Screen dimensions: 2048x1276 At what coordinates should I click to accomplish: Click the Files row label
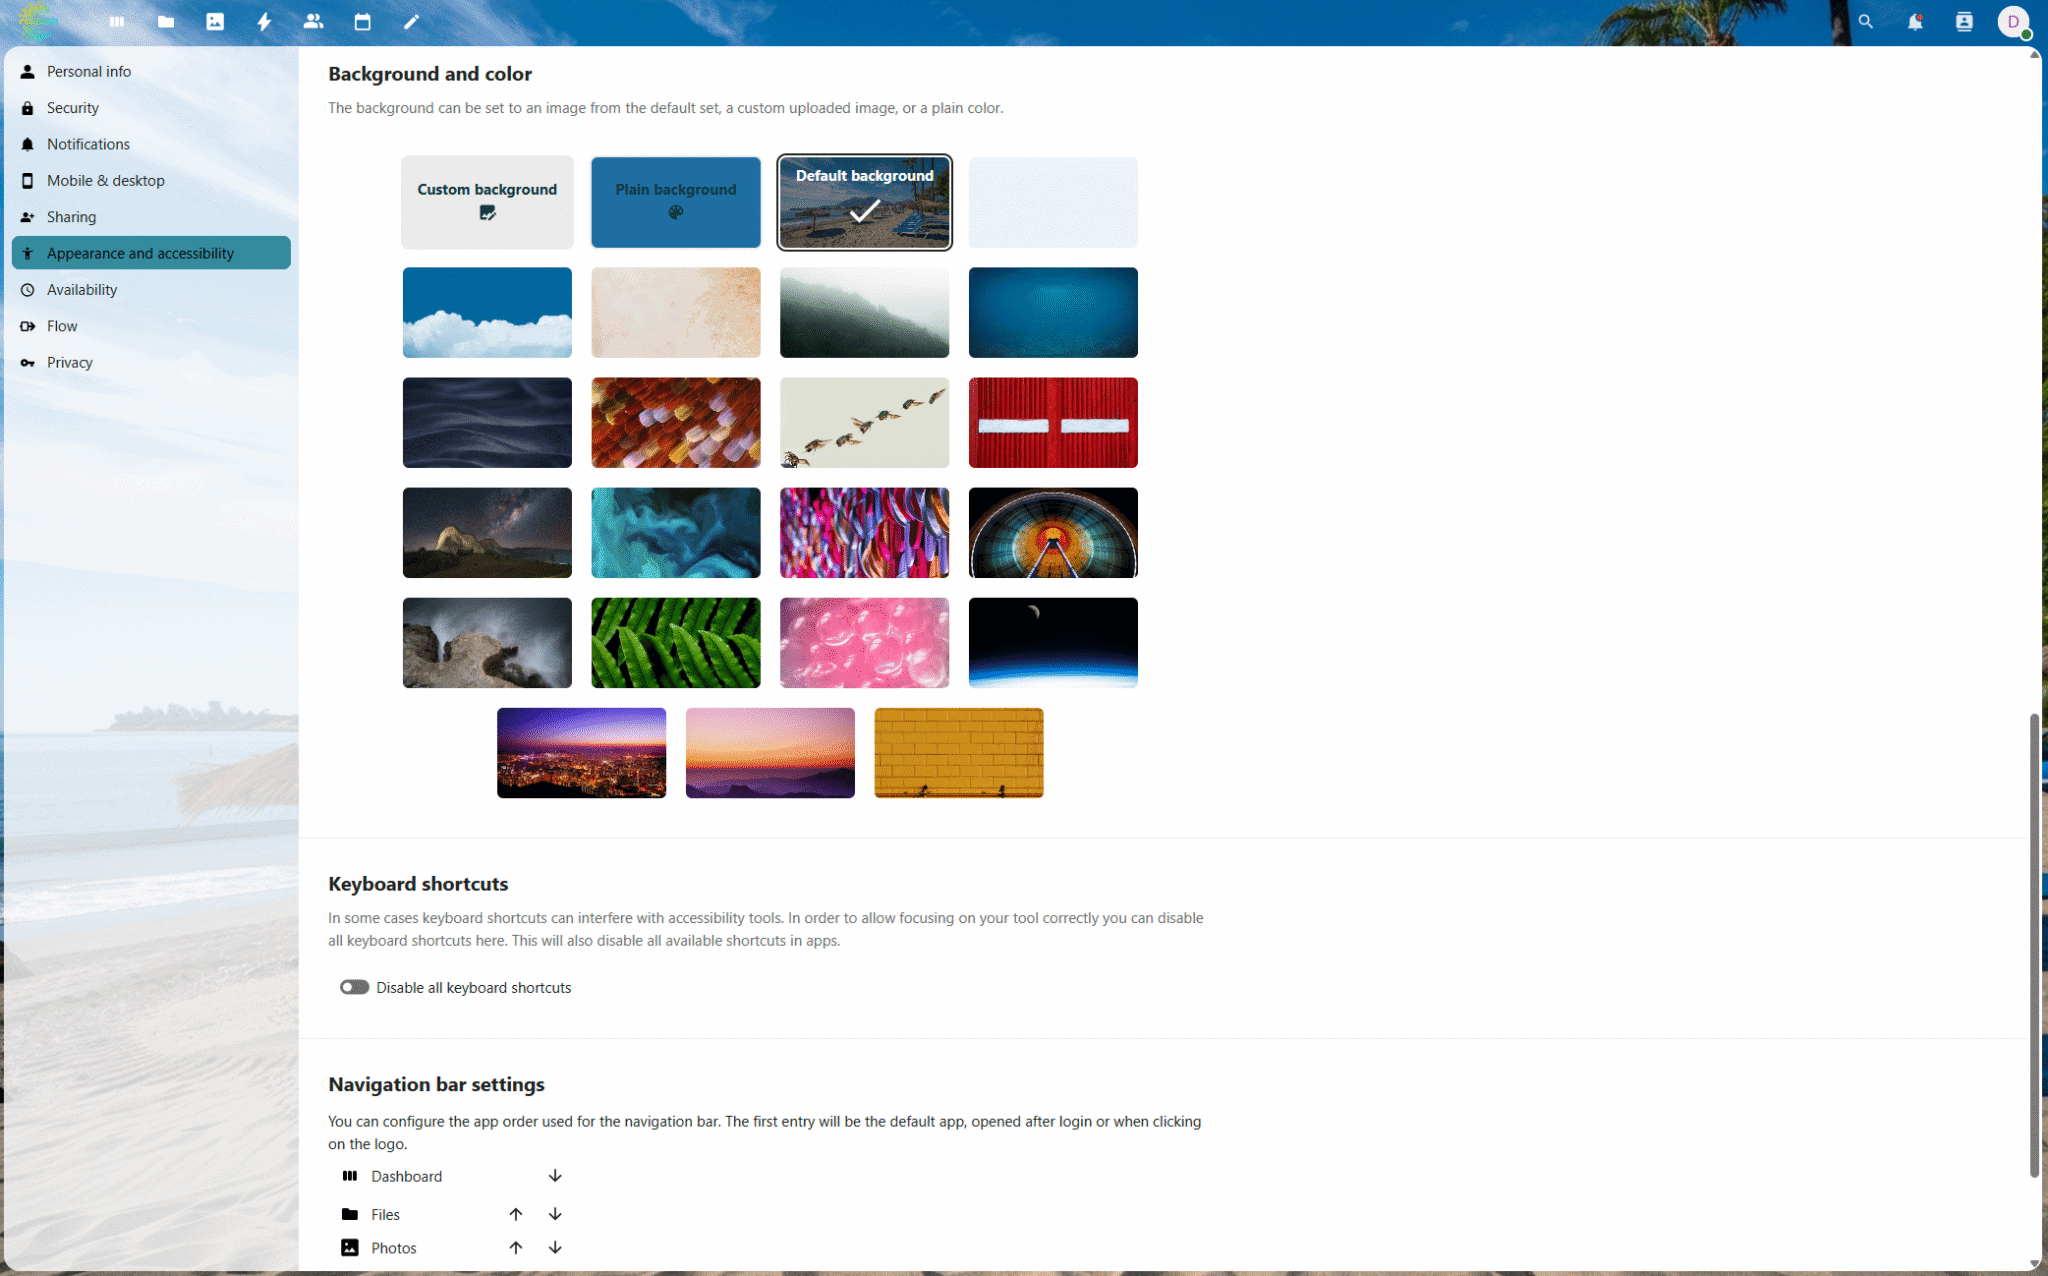(385, 1214)
